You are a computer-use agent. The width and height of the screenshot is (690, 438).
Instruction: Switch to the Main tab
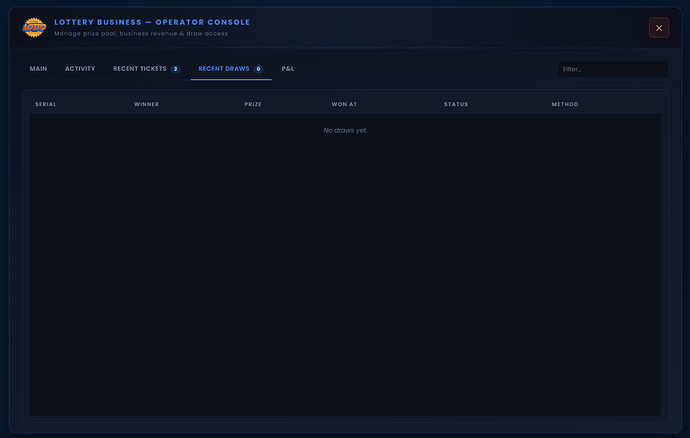click(x=38, y=69)
